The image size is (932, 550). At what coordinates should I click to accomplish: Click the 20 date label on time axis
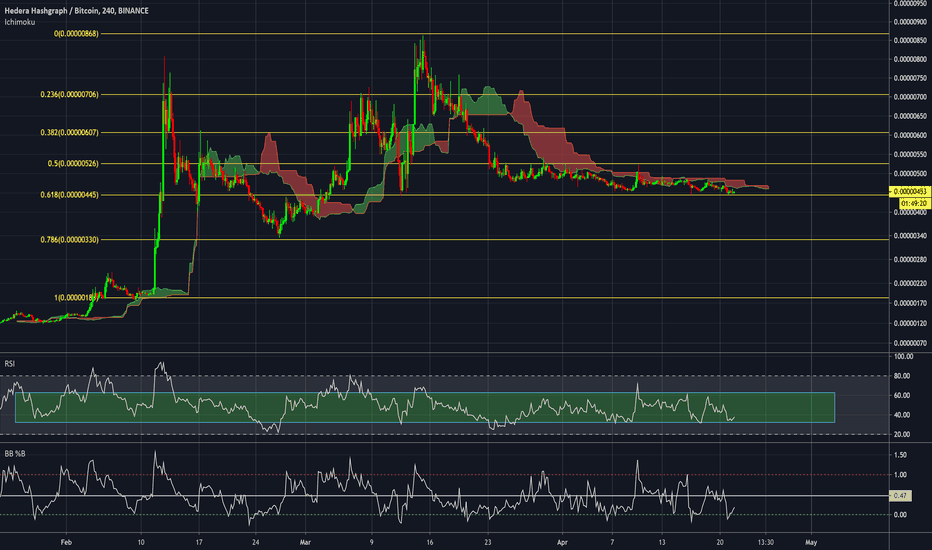(x=720, y=542)
